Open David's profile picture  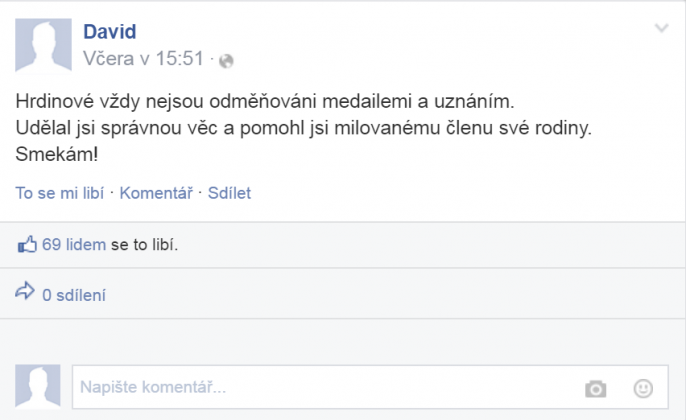click(x=43, y=43)
